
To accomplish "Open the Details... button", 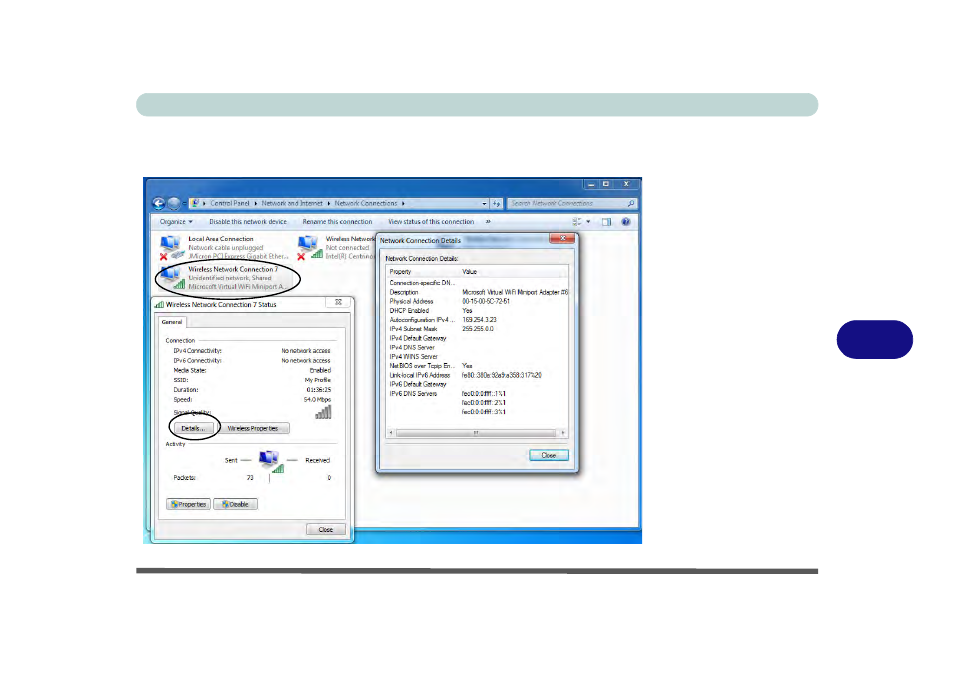I will pos(193,428).
